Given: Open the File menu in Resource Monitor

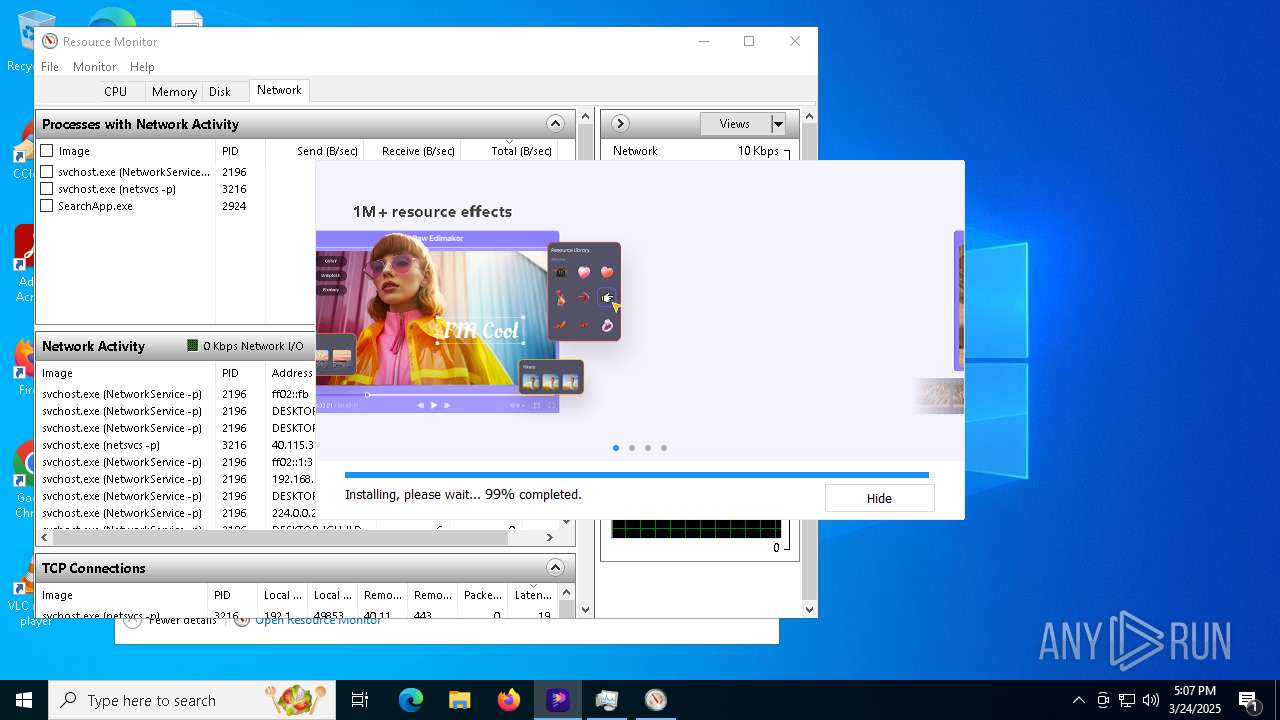Looking at the screenshot, I should [50, 67].
